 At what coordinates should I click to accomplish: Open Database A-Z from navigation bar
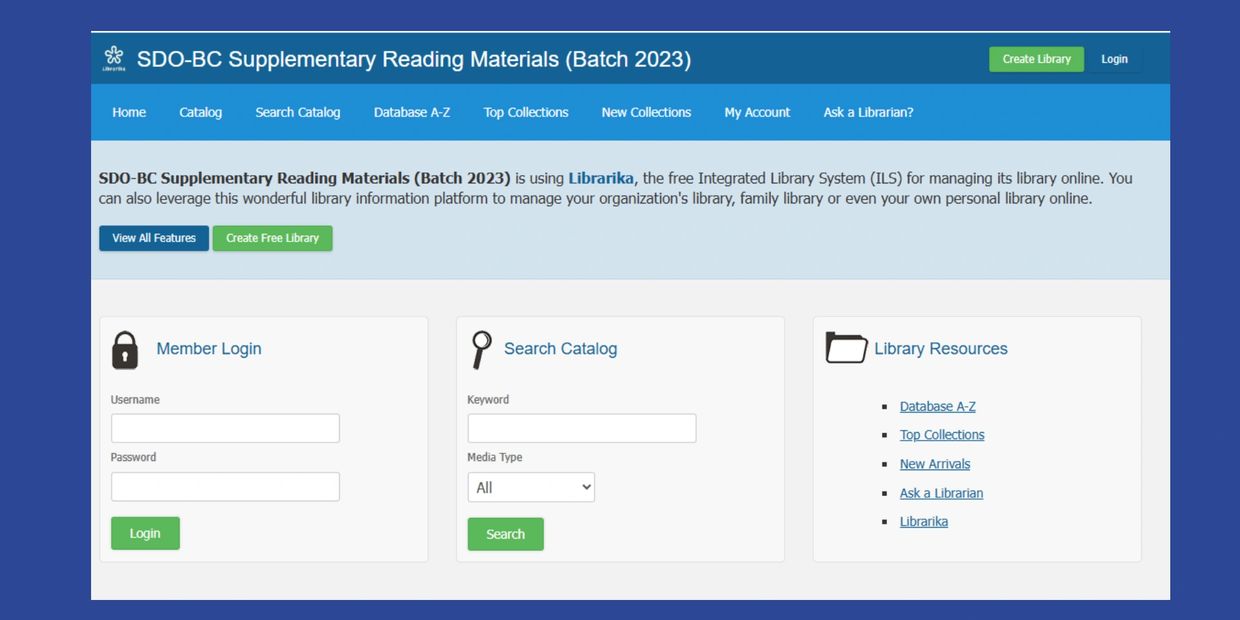pyautogui.click(x=411, y=112)
